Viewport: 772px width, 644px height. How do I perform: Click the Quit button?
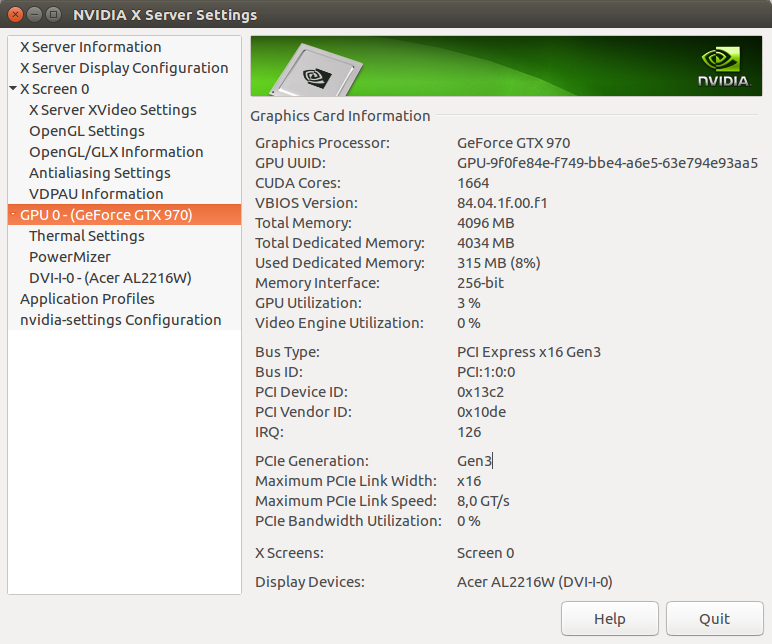pos(714,618)
